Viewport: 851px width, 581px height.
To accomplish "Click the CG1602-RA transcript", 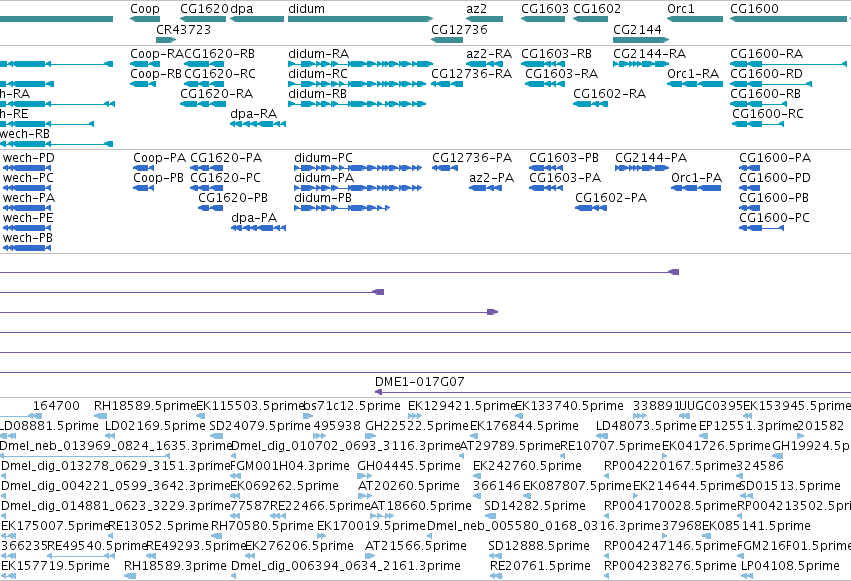I will [x=590, y=104].
